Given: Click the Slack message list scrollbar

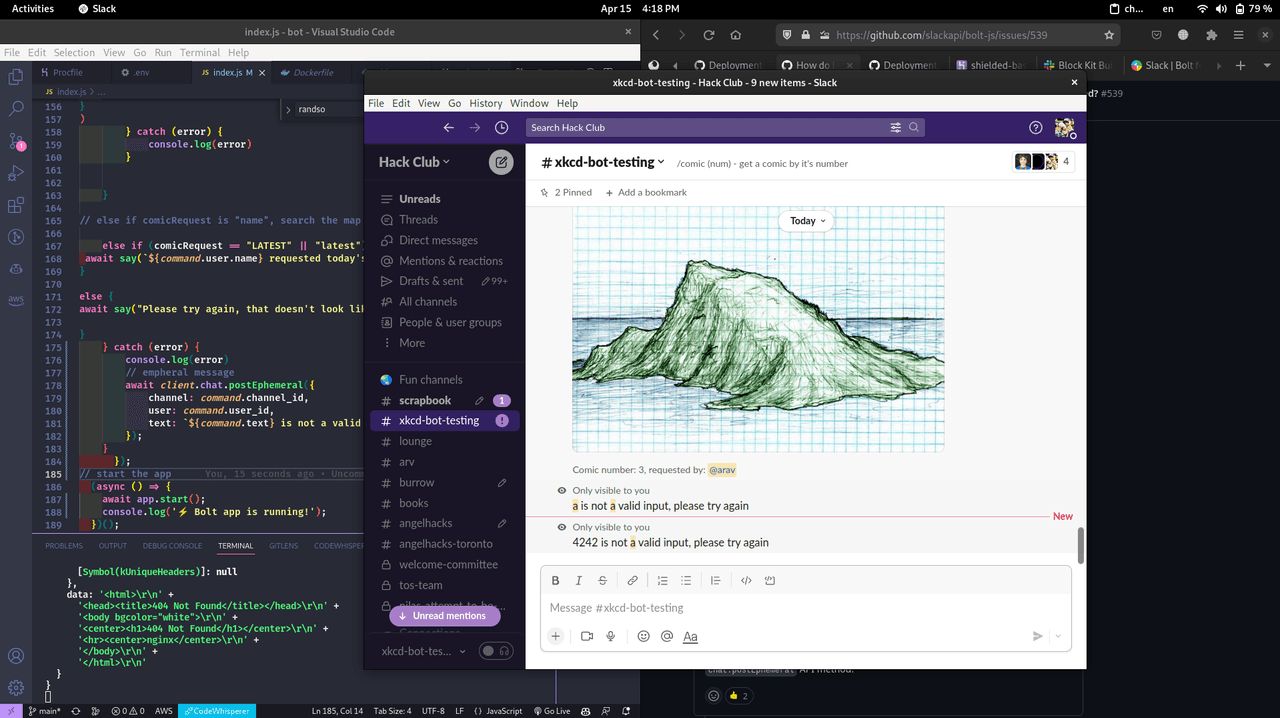Looking at the screenshot, I should point(1080,545).
